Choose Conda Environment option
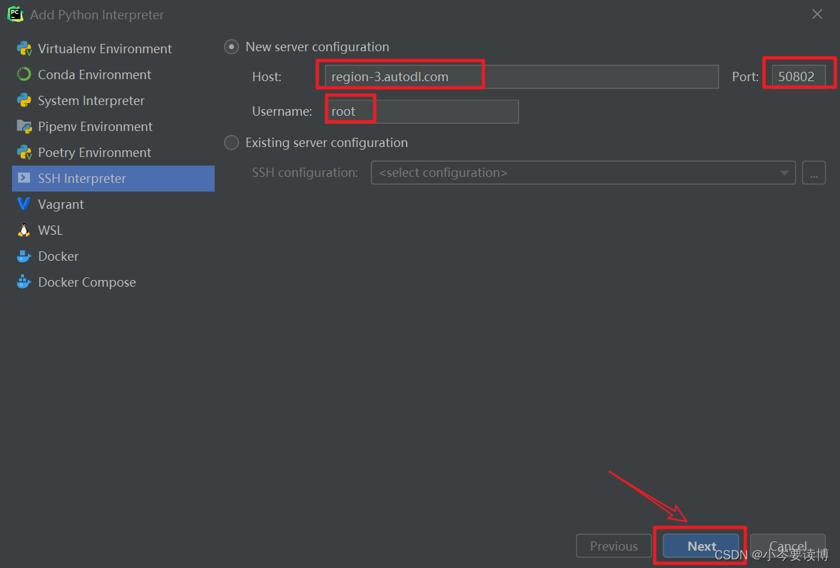This screenshot has height=568, width=840. coord(113,74)
